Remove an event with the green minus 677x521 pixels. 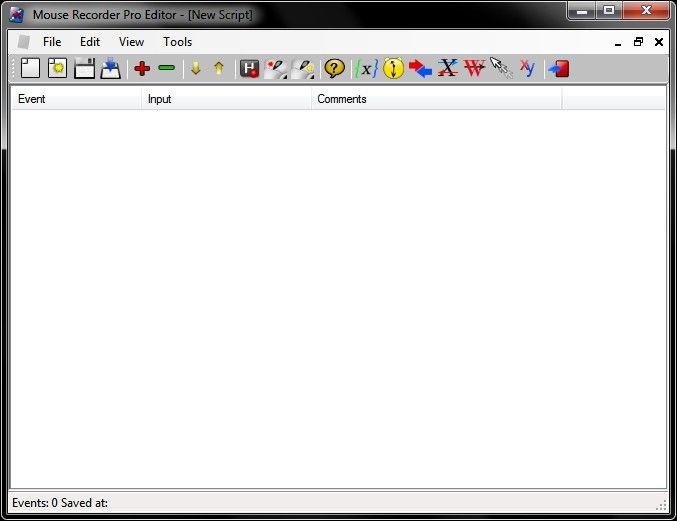tap(167, 68)
